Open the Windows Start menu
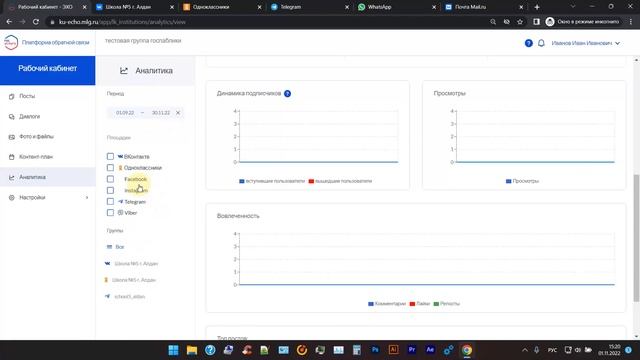This screenshot has width=640, height=360. (x=173, y=350)
